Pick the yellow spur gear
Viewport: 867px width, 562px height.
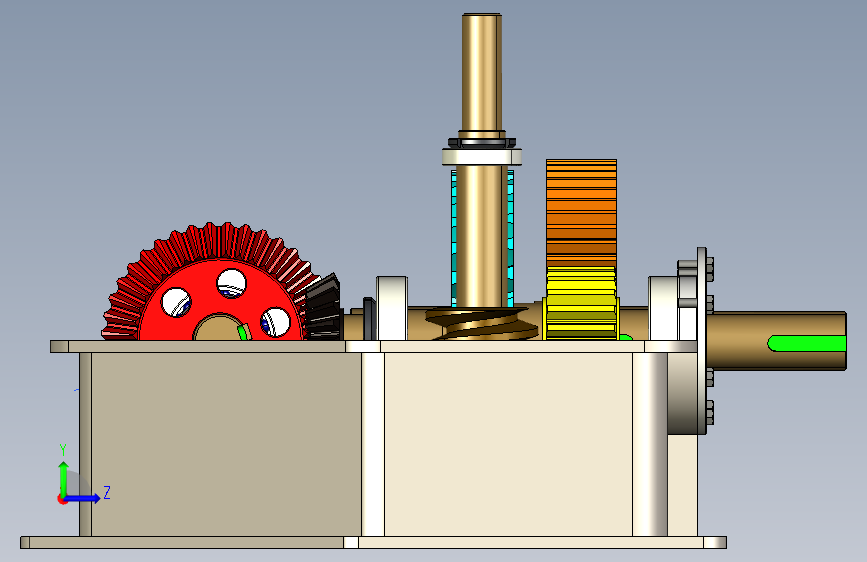581,303
